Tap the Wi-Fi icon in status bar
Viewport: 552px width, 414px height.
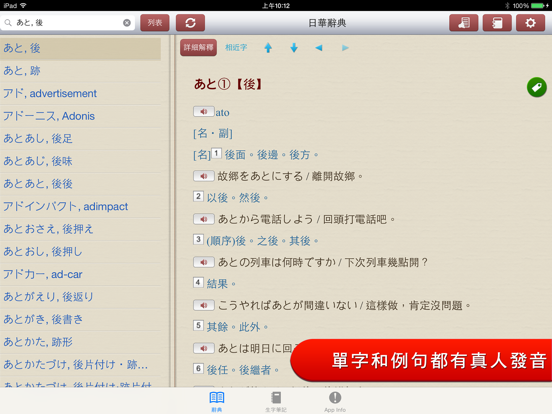tap(23, 5)
